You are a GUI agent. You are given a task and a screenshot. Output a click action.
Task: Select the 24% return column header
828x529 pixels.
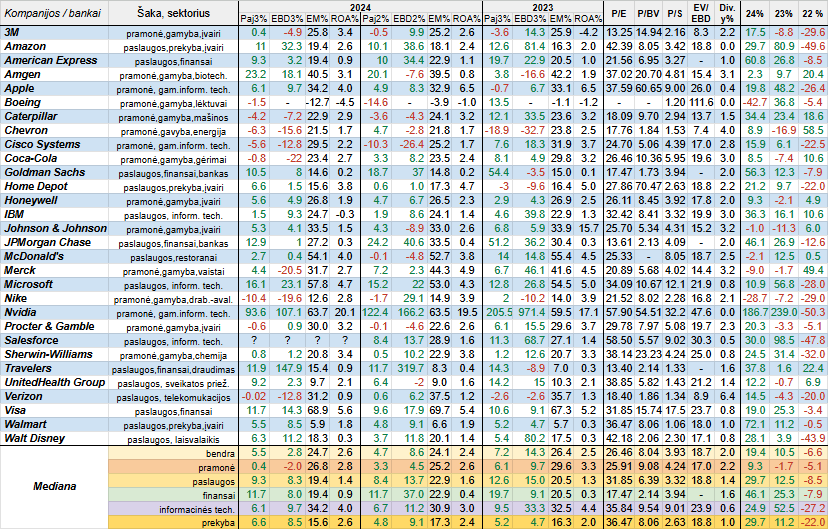coord(755,13)
